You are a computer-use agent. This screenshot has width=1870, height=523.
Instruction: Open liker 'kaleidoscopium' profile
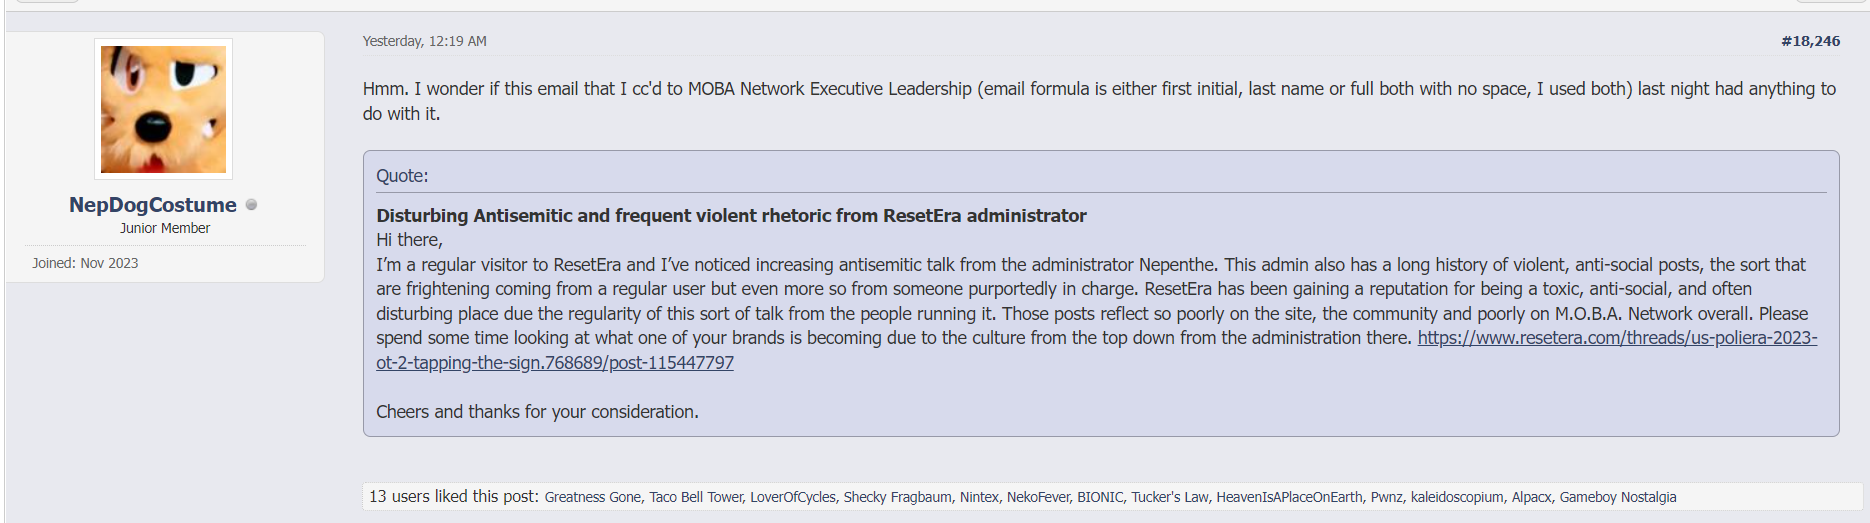point(1457,497)
